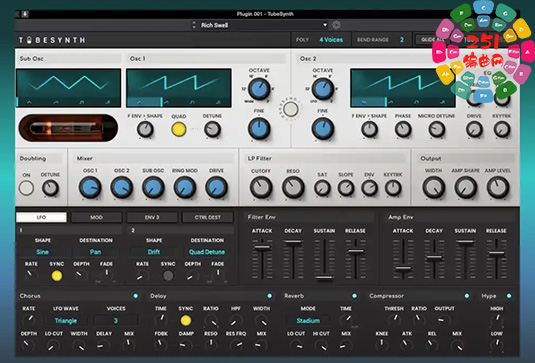
Task: Switch to the CTRL DEST tab
Action: 207,217
